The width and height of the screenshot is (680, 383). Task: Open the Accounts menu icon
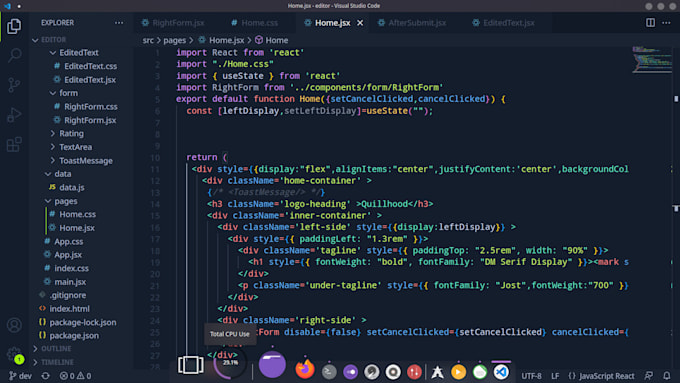(14, 325)
